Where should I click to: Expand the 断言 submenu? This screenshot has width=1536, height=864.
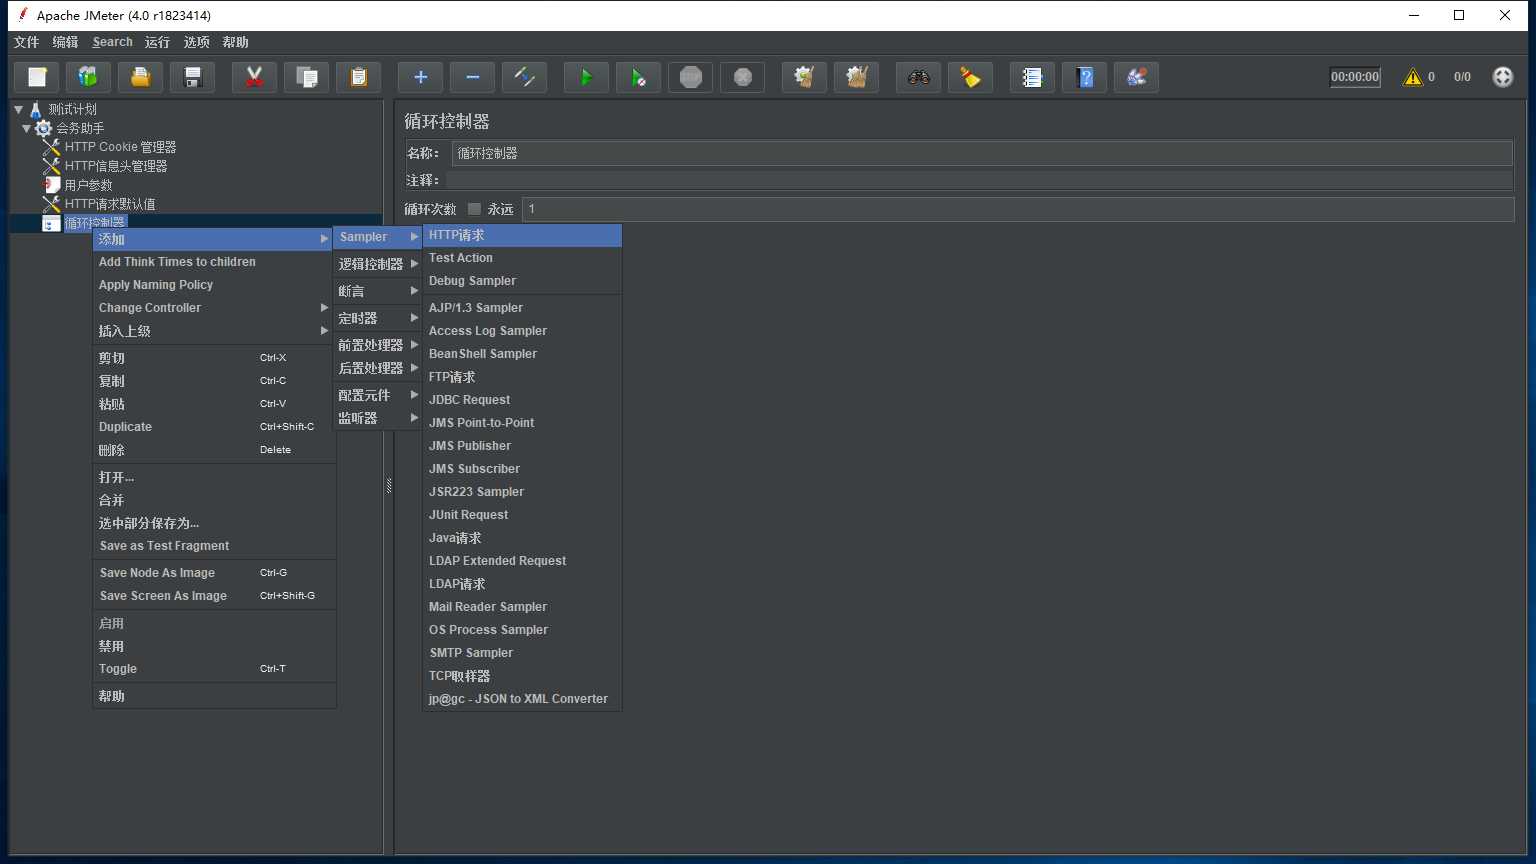[x=378, y=291]
